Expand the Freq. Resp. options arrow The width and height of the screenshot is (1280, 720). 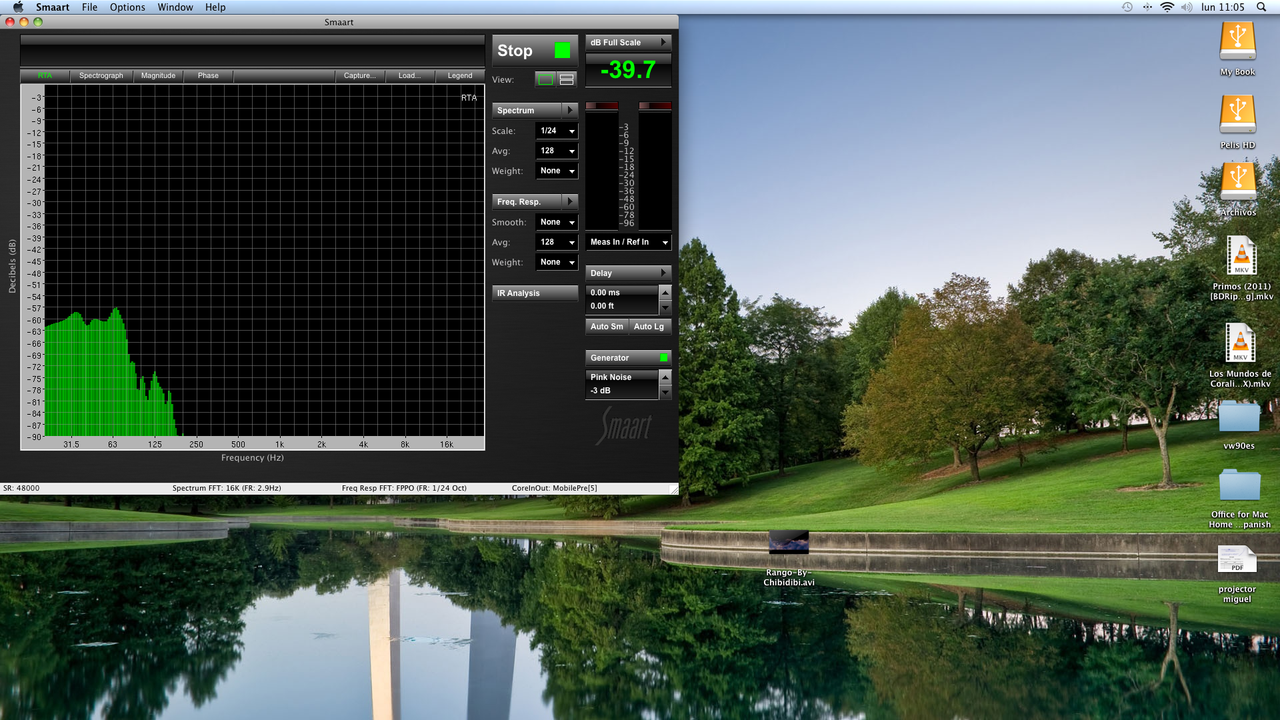[570, 202]
